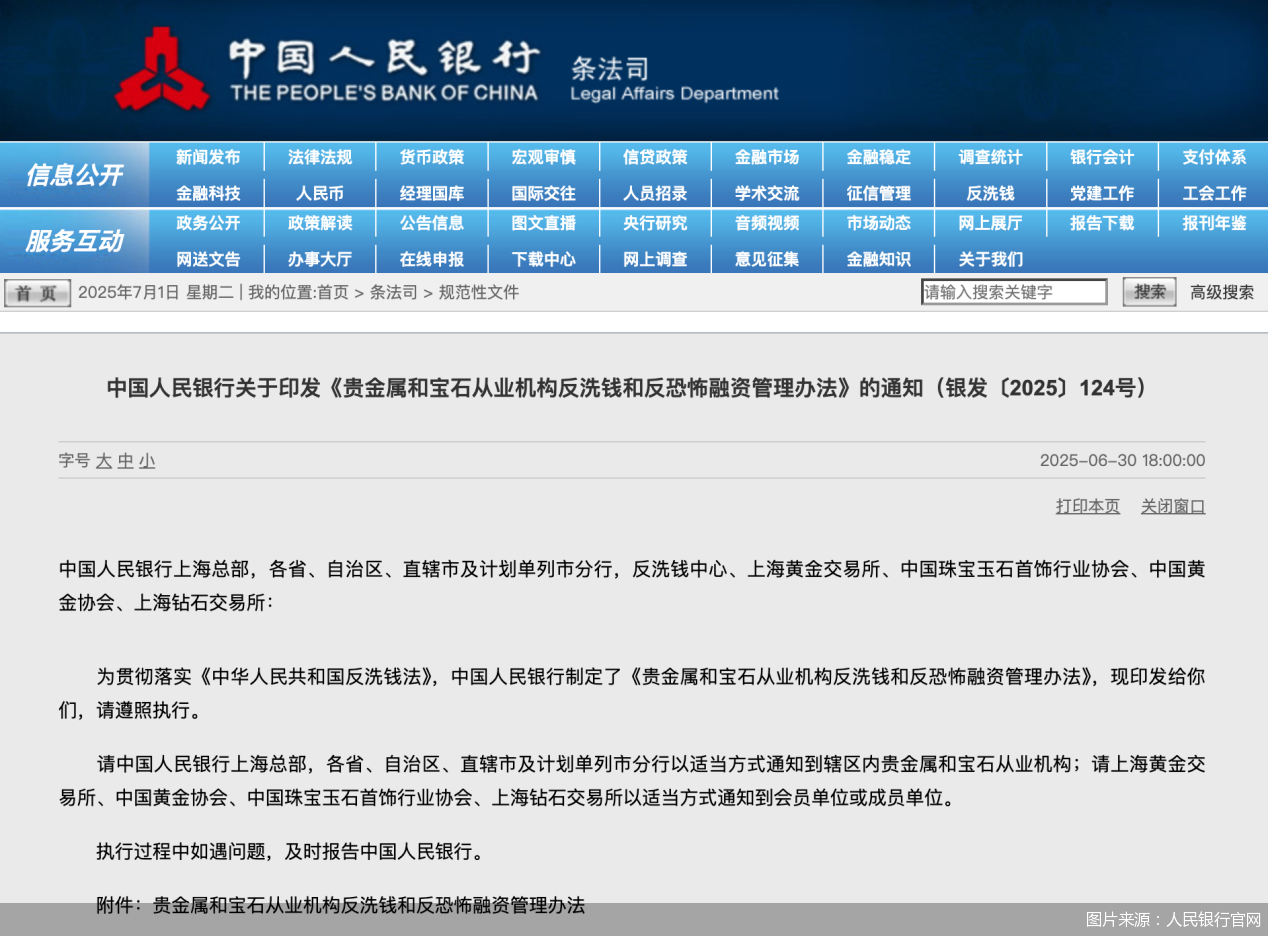
Task: Open 调查统计 section
Action: coord(991,157)
